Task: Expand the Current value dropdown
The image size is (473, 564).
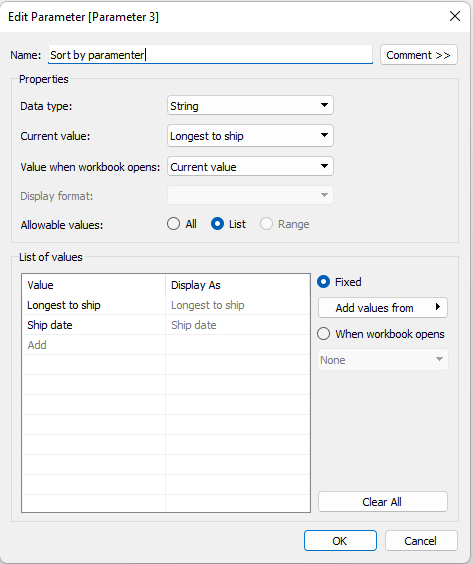Action: coord(250,136)
